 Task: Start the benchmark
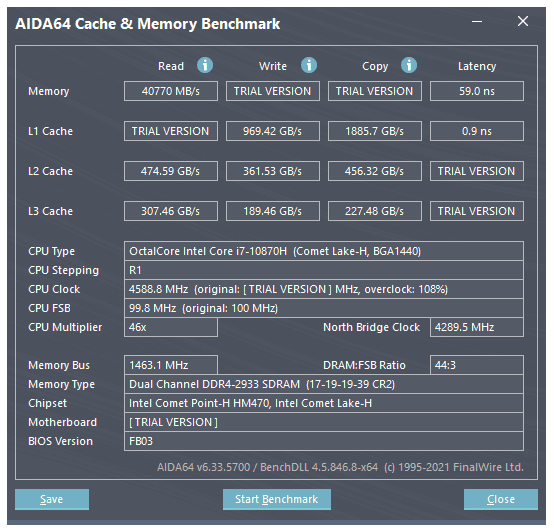tap(277, 499)
